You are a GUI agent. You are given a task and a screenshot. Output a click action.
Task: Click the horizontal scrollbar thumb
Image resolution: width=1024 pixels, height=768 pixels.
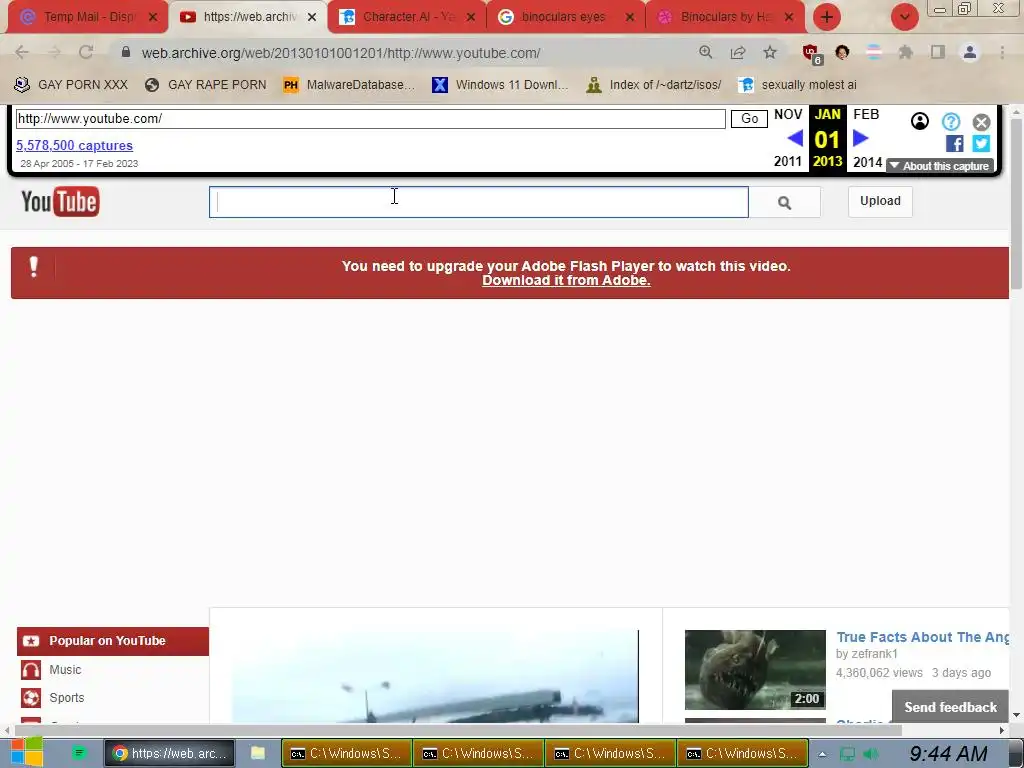(x=458, y=730)
